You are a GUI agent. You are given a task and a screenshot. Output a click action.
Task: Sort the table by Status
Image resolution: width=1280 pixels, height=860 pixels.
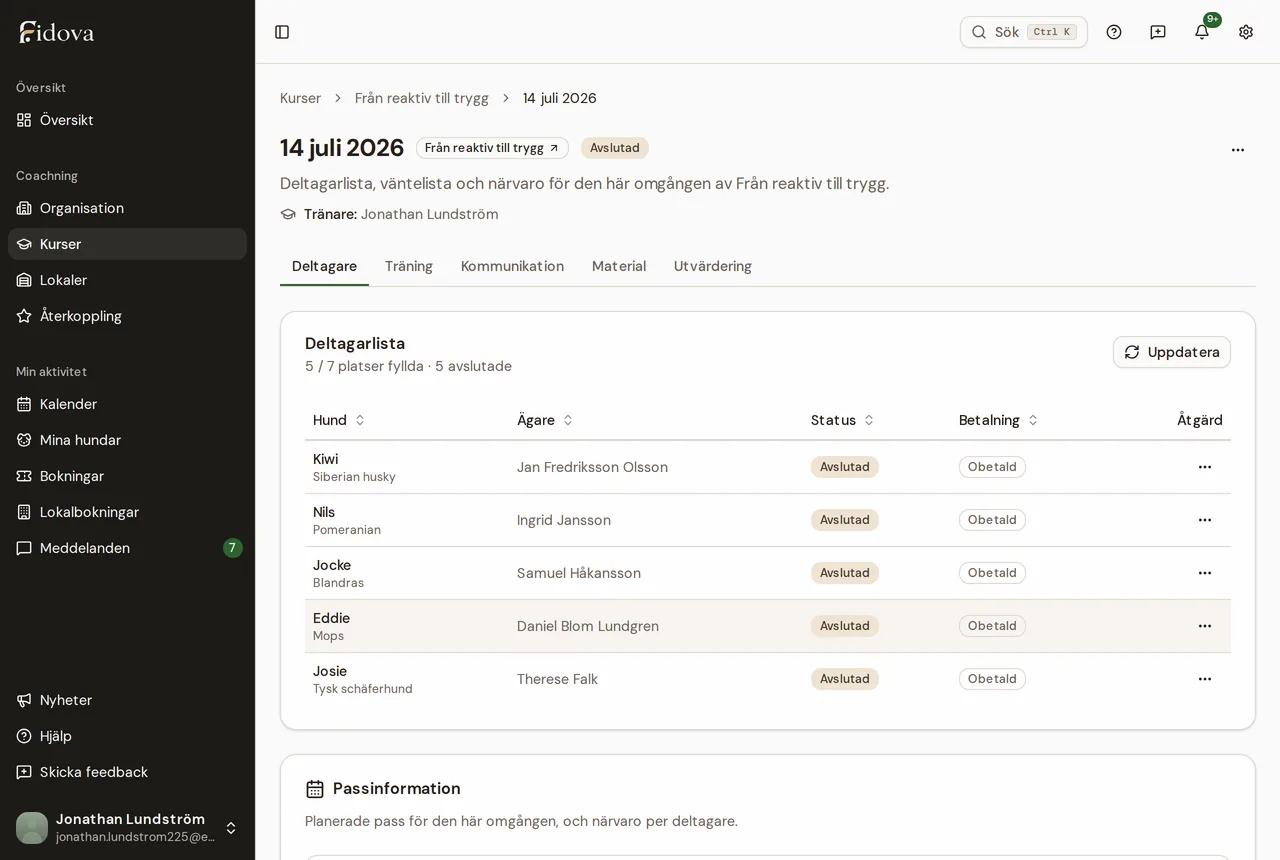point(842,420)
